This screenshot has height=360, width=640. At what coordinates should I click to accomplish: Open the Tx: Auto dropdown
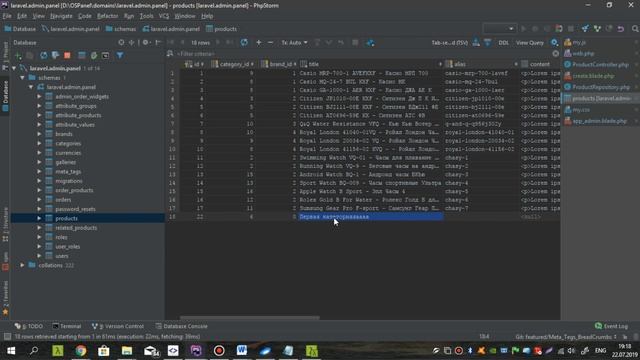[294, 42]
